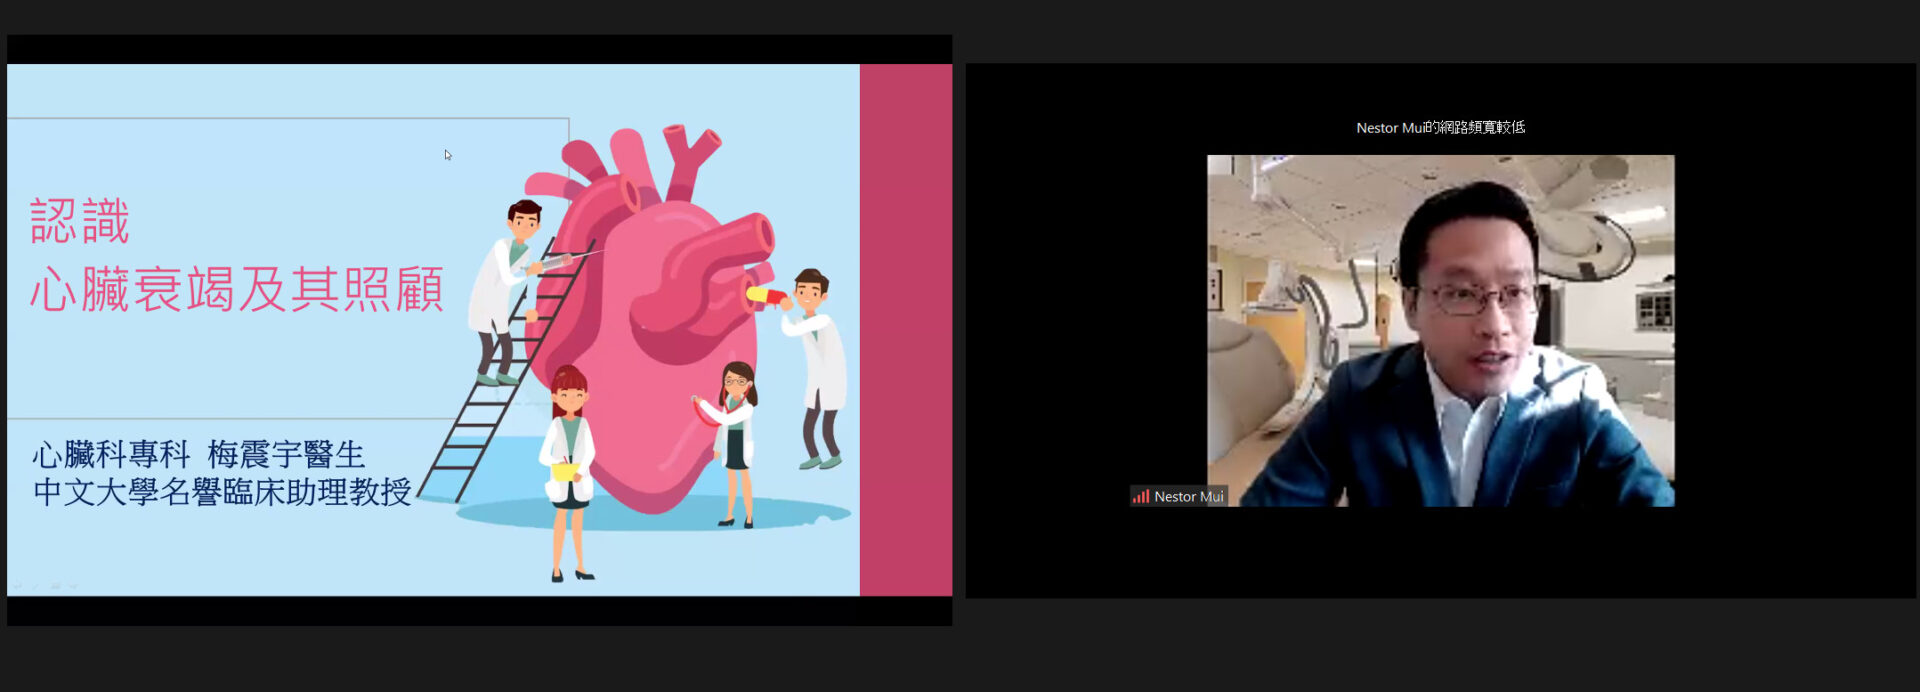The image size is (1920, 692).
Task: Click the faint slideshow previous-slide arrow
Action: tap(16, 586)
